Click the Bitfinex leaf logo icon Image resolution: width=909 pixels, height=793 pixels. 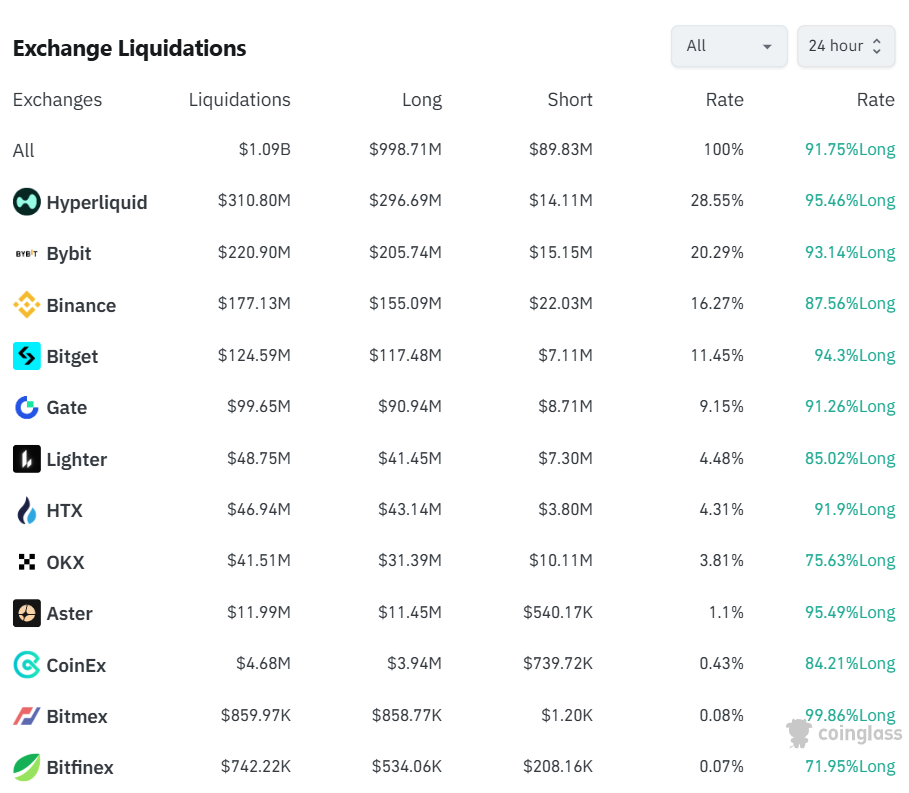[27, 767]
